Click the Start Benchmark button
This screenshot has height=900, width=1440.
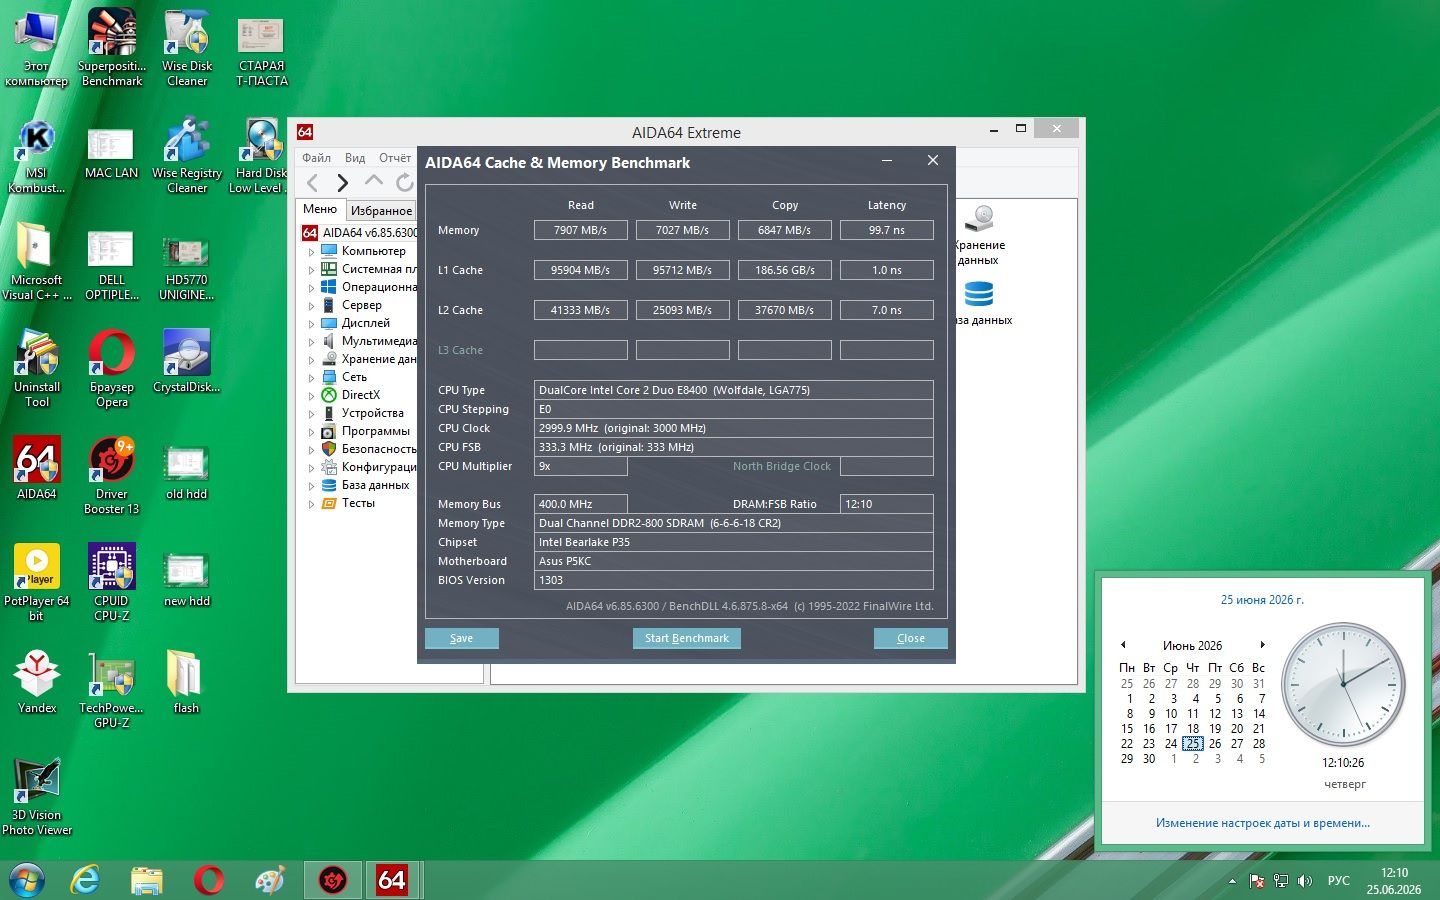pyautogui.click(x=686, y=638)
